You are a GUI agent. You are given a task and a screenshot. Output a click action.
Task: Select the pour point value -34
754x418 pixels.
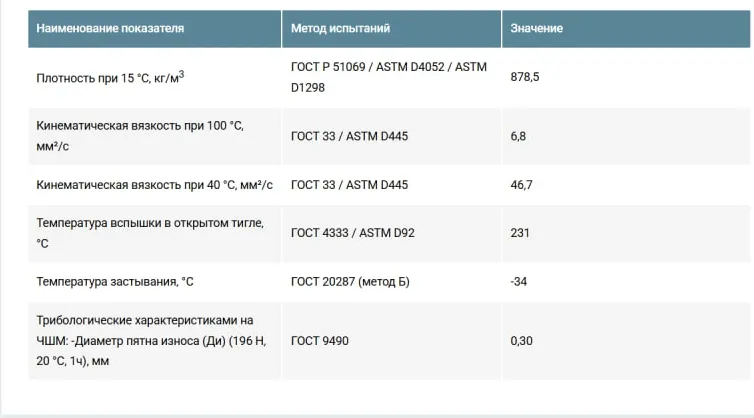tap(518, 281)
